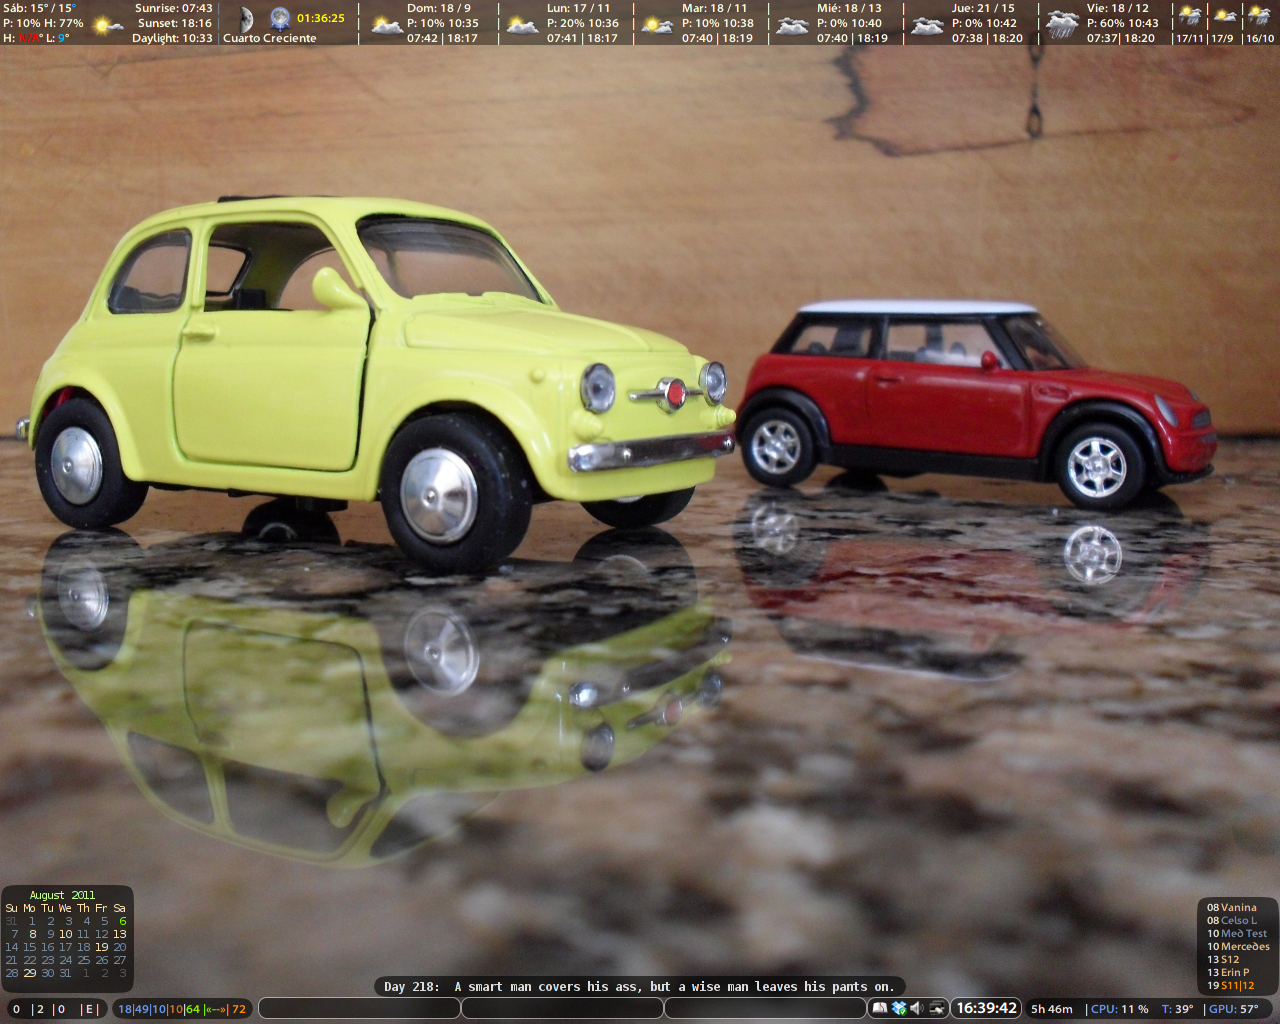Click the "Sunrise: 07:43" text
Image resolution: width=1280 pixels, height=1024 pixels.
click(174, 8)
